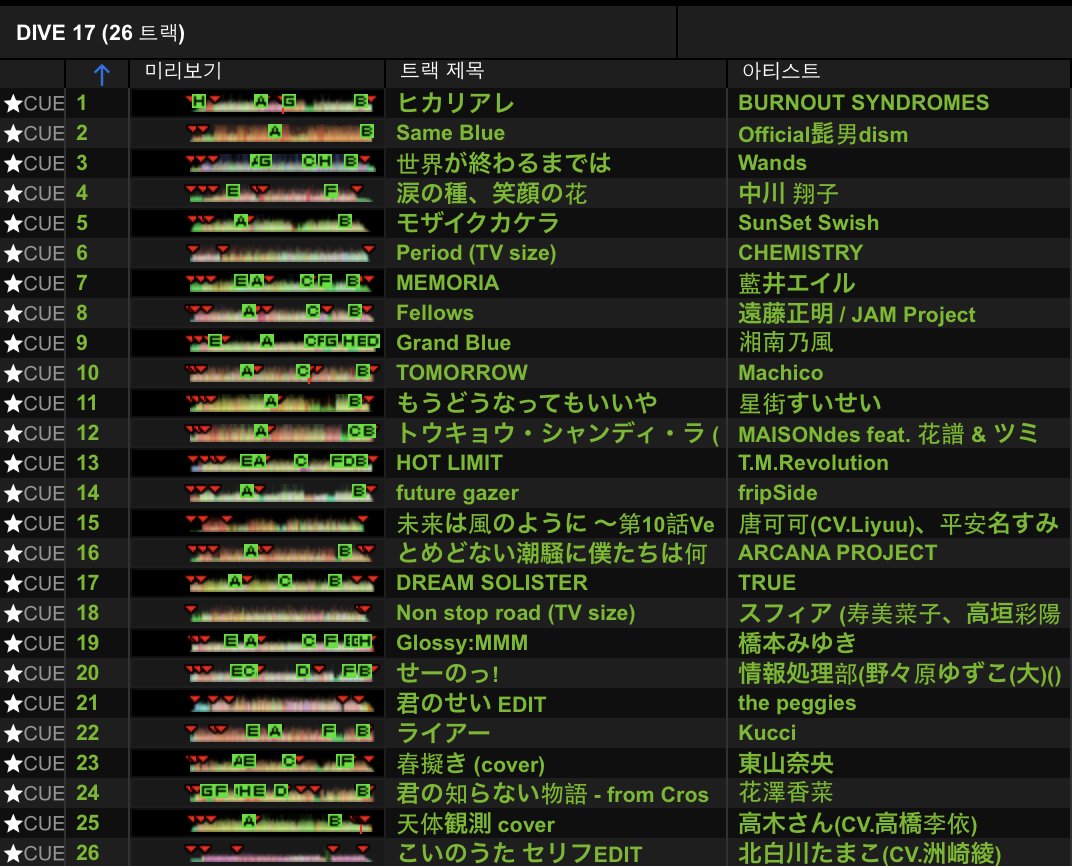The height and width of the screenshot is (866, 1072).
Task: Select track title 春擬き (cover)
Action: (x=470, y=763)
